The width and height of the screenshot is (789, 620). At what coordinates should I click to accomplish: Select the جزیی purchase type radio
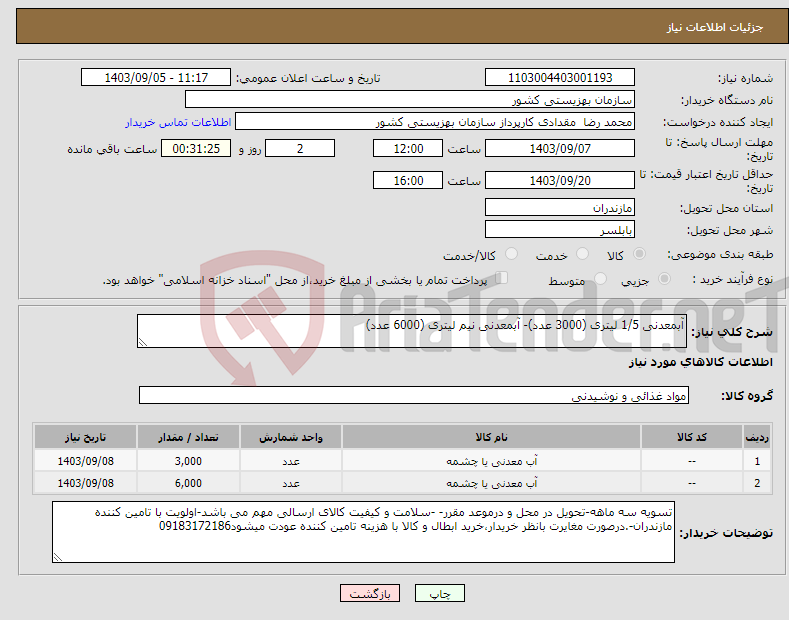[x=664, y=278]
